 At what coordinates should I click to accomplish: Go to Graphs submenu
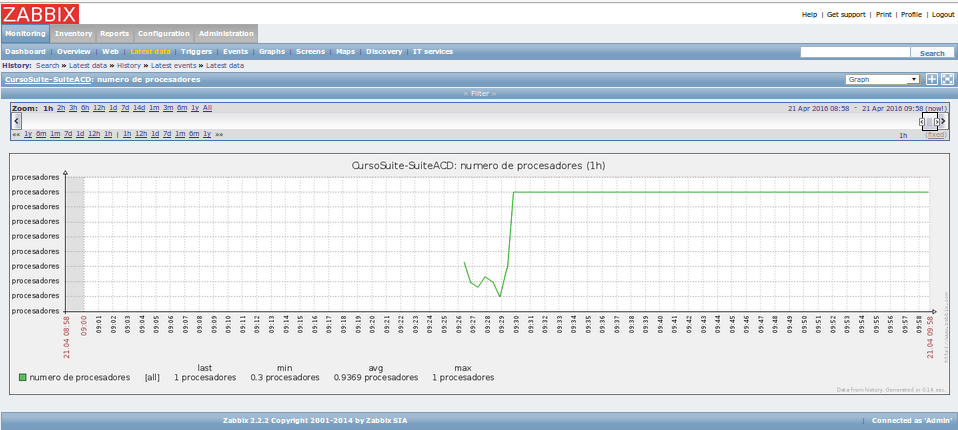[x=272, y=52]
